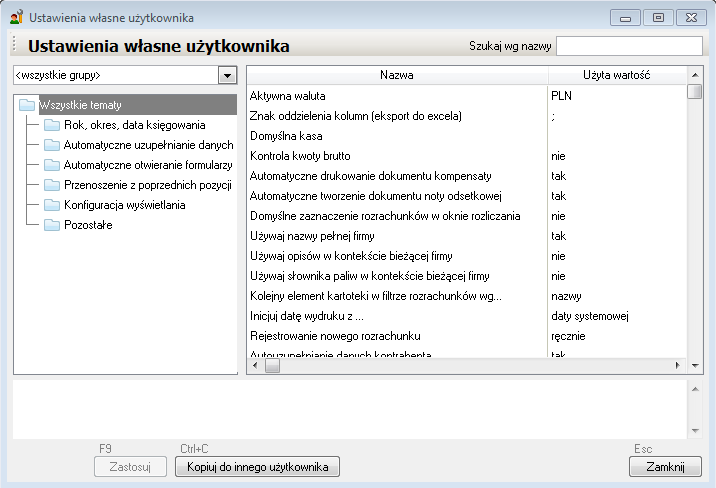This screenshot has height=488, width=716.
Task: Select Rejestrowanie nowego rozrachunku row
Action: (466, 336)
